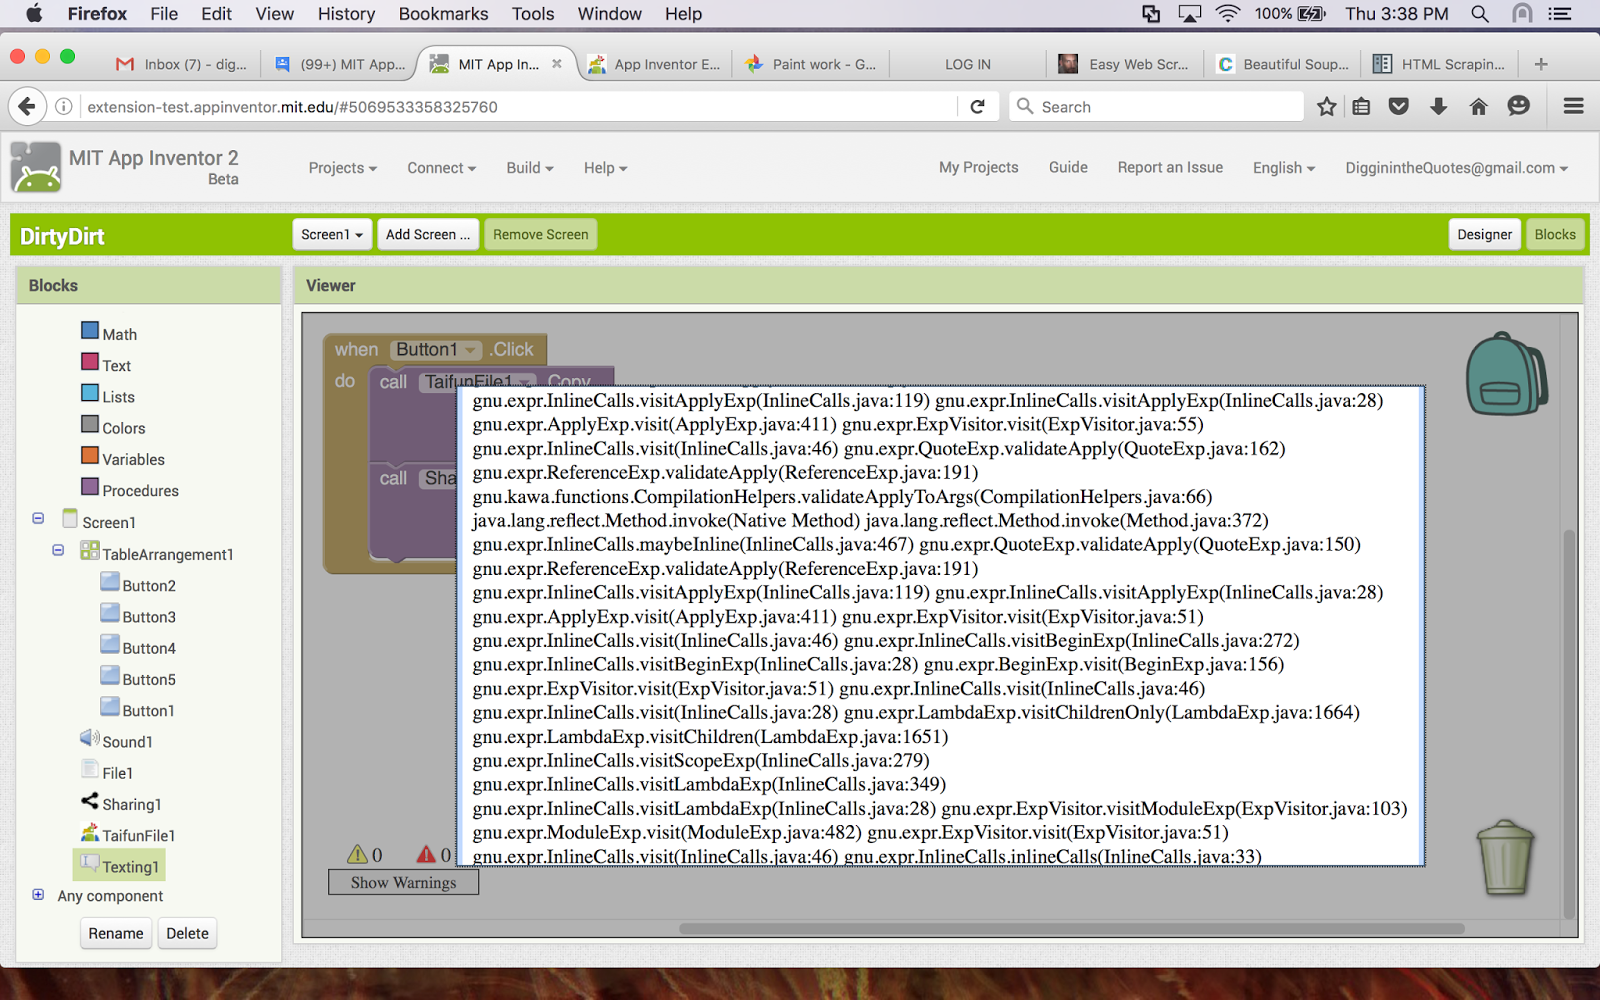The height and width of the screenshot is (1000, 1600).
Task: Select the Math blocks color square
Action: pos(90,331)
